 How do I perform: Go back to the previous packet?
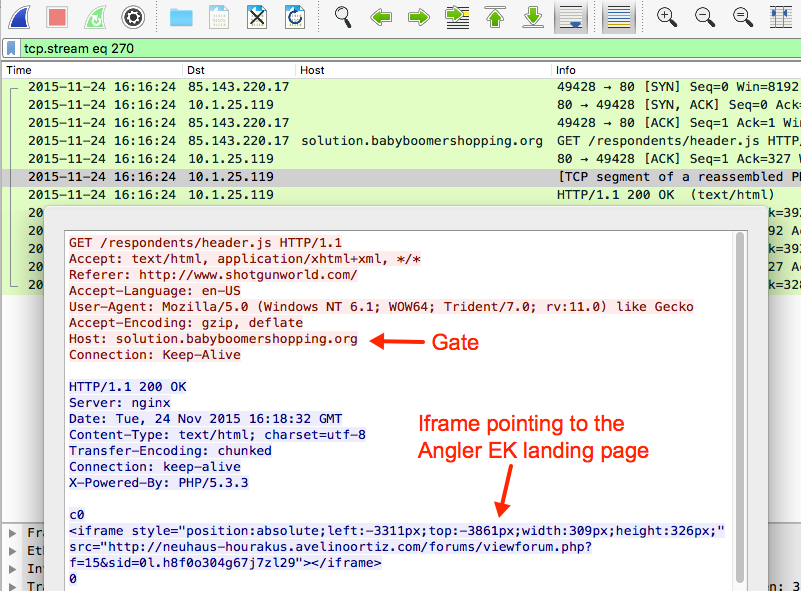tap(381, 17)
